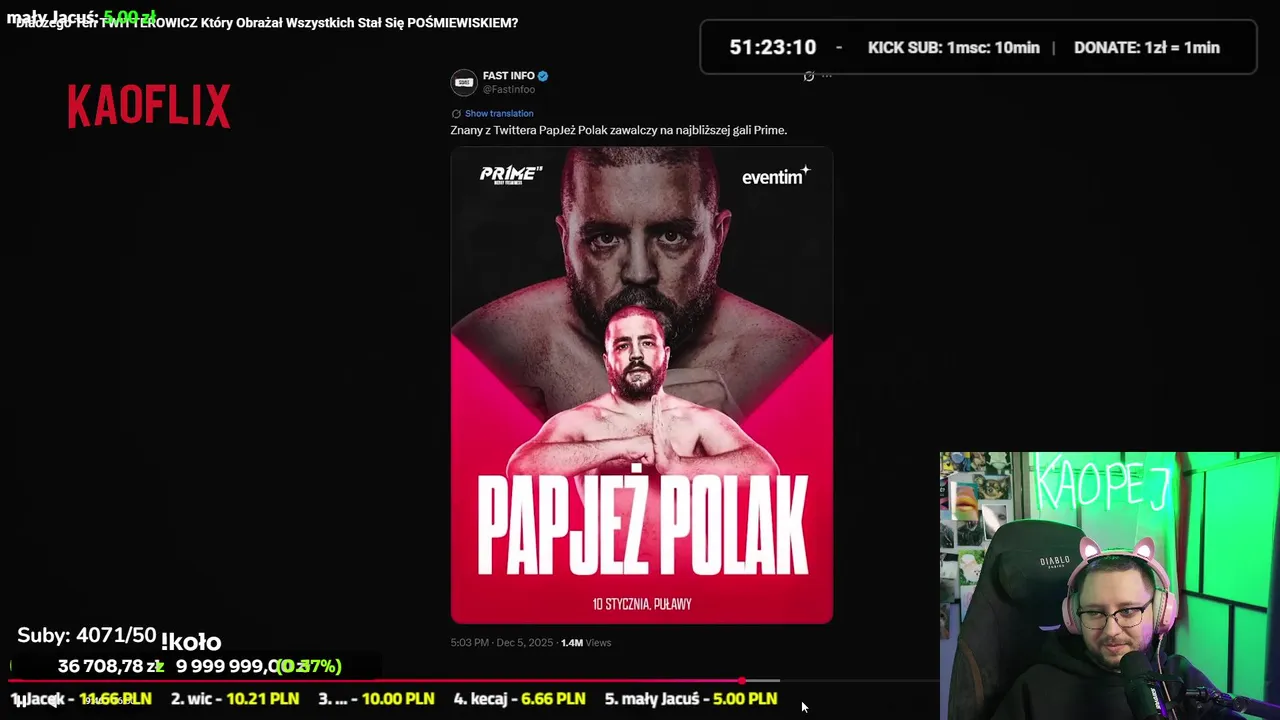Click the blue verified badge beside FAST INFO
The width and height of the screenshot is (1280, 720).
543,76
